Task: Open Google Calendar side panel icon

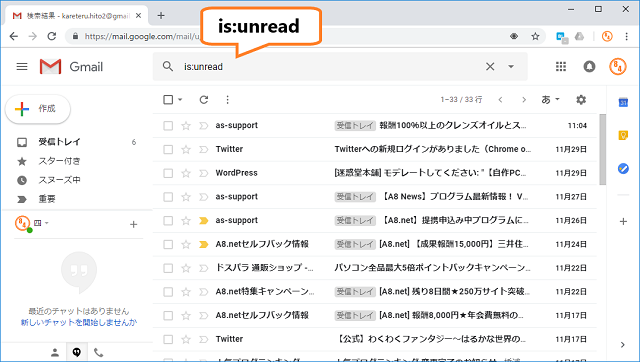Action: 623,102
